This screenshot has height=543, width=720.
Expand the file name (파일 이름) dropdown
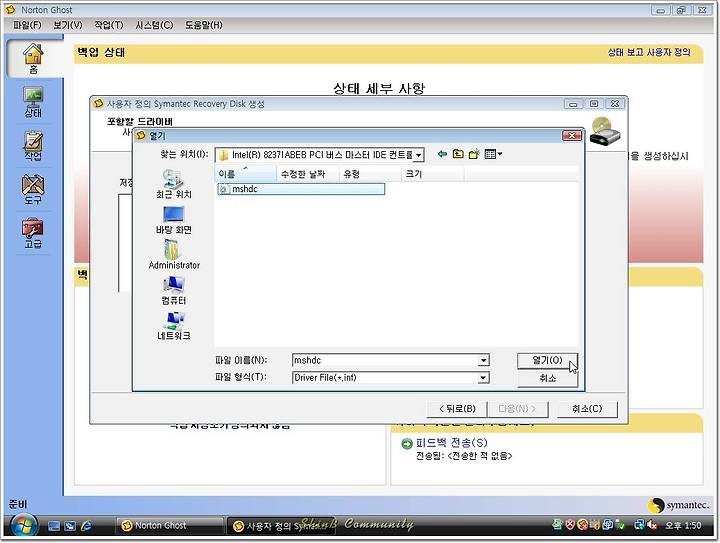[x=483, y=360]
